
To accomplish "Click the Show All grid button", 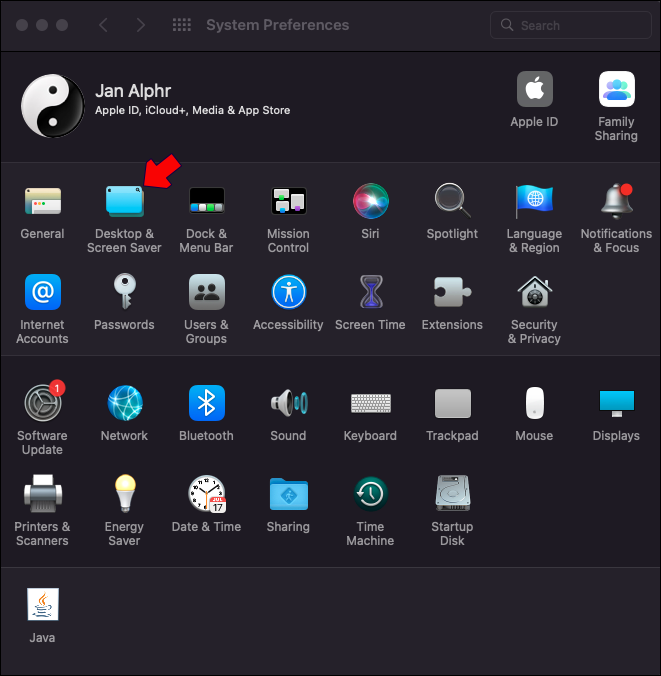I will click(182, 25).
